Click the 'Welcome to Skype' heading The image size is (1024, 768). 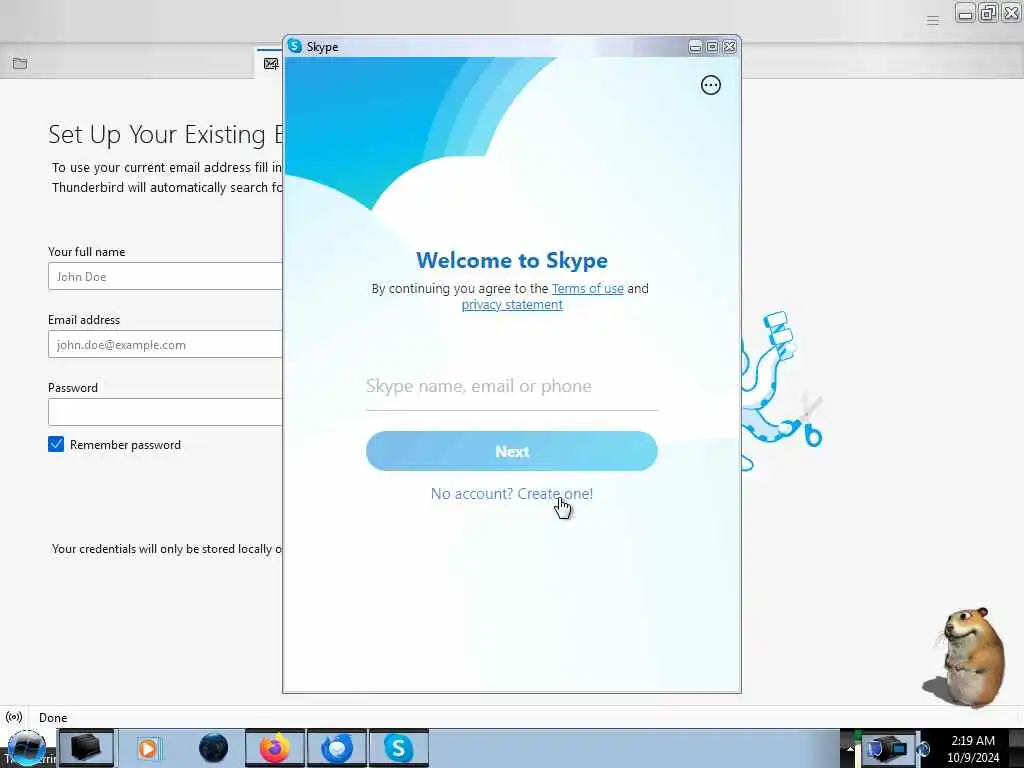pyautogui.click(x=511, y=260)
